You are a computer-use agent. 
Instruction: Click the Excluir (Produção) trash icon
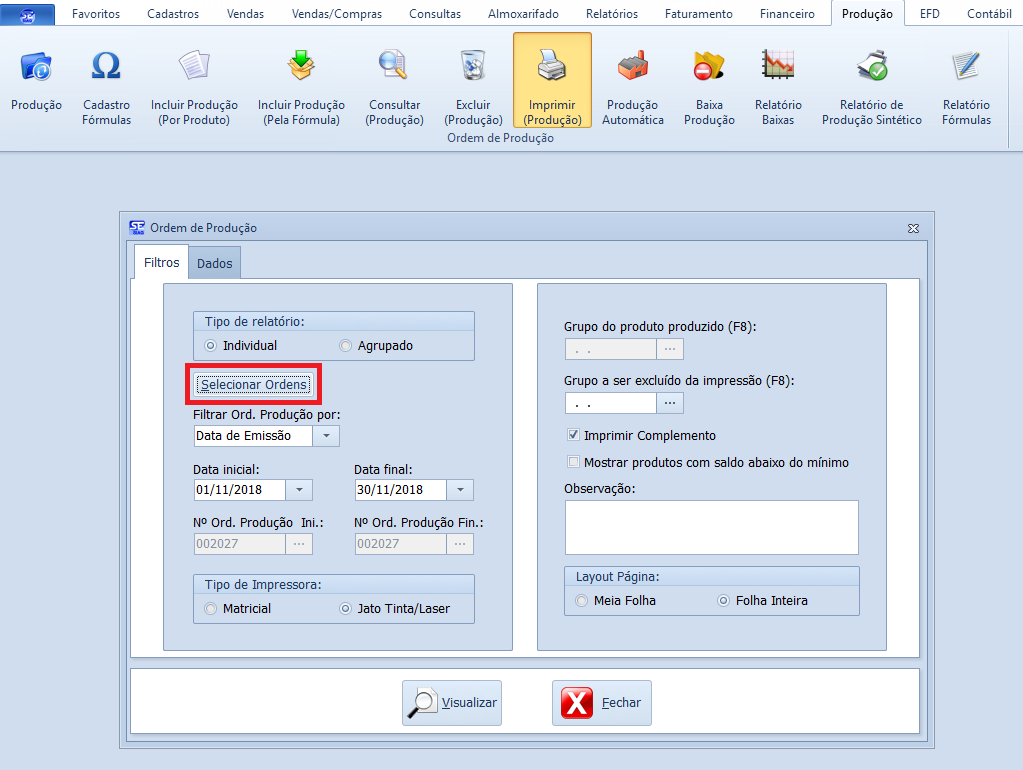[x=472, y=67]
